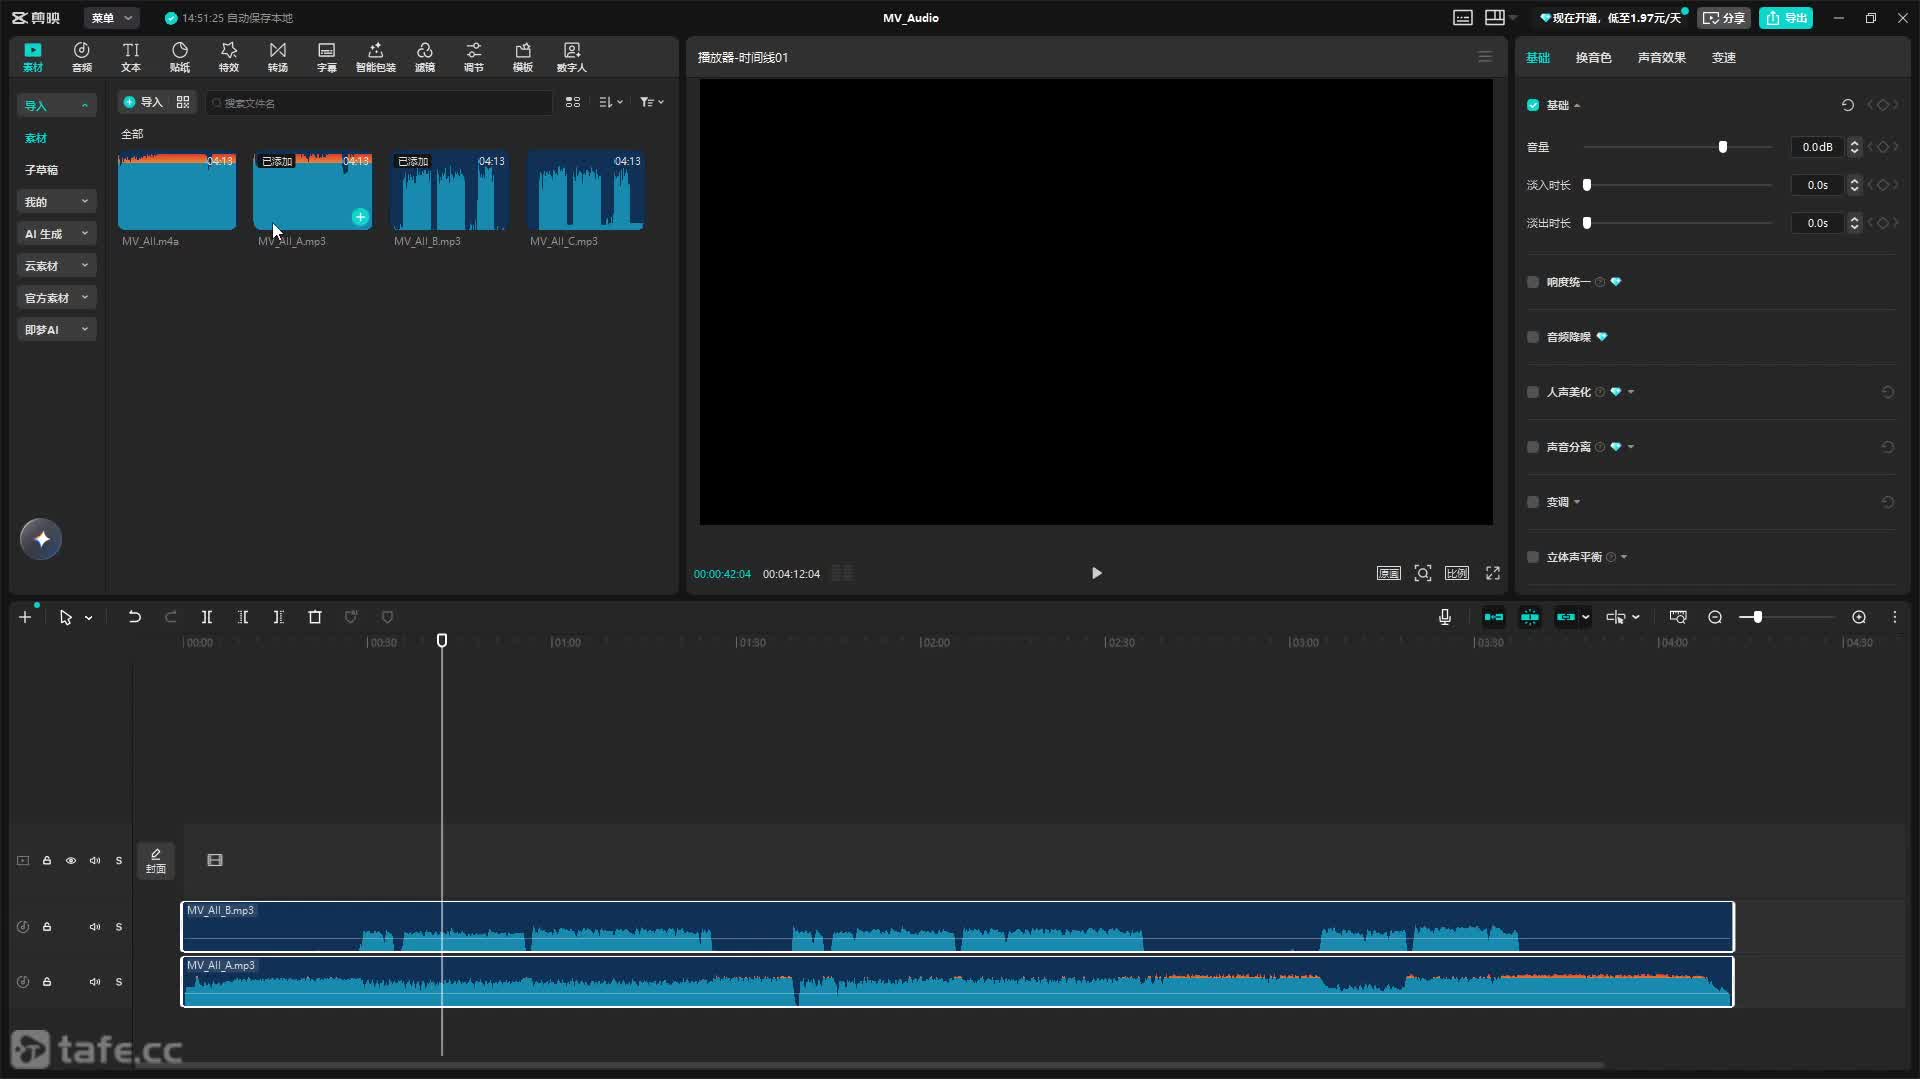
Task: Click the split clip tool
Action: 207,617
